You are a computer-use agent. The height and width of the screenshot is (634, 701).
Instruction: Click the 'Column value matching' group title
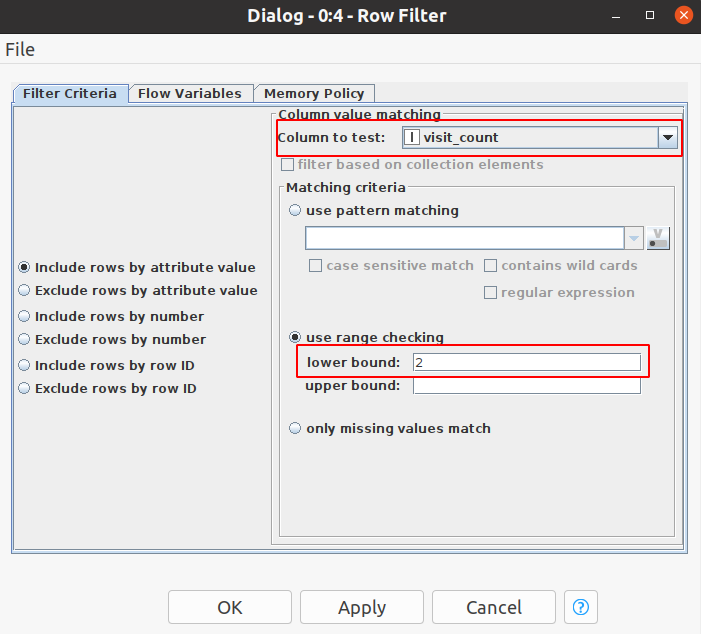click(x=359, y=114)
